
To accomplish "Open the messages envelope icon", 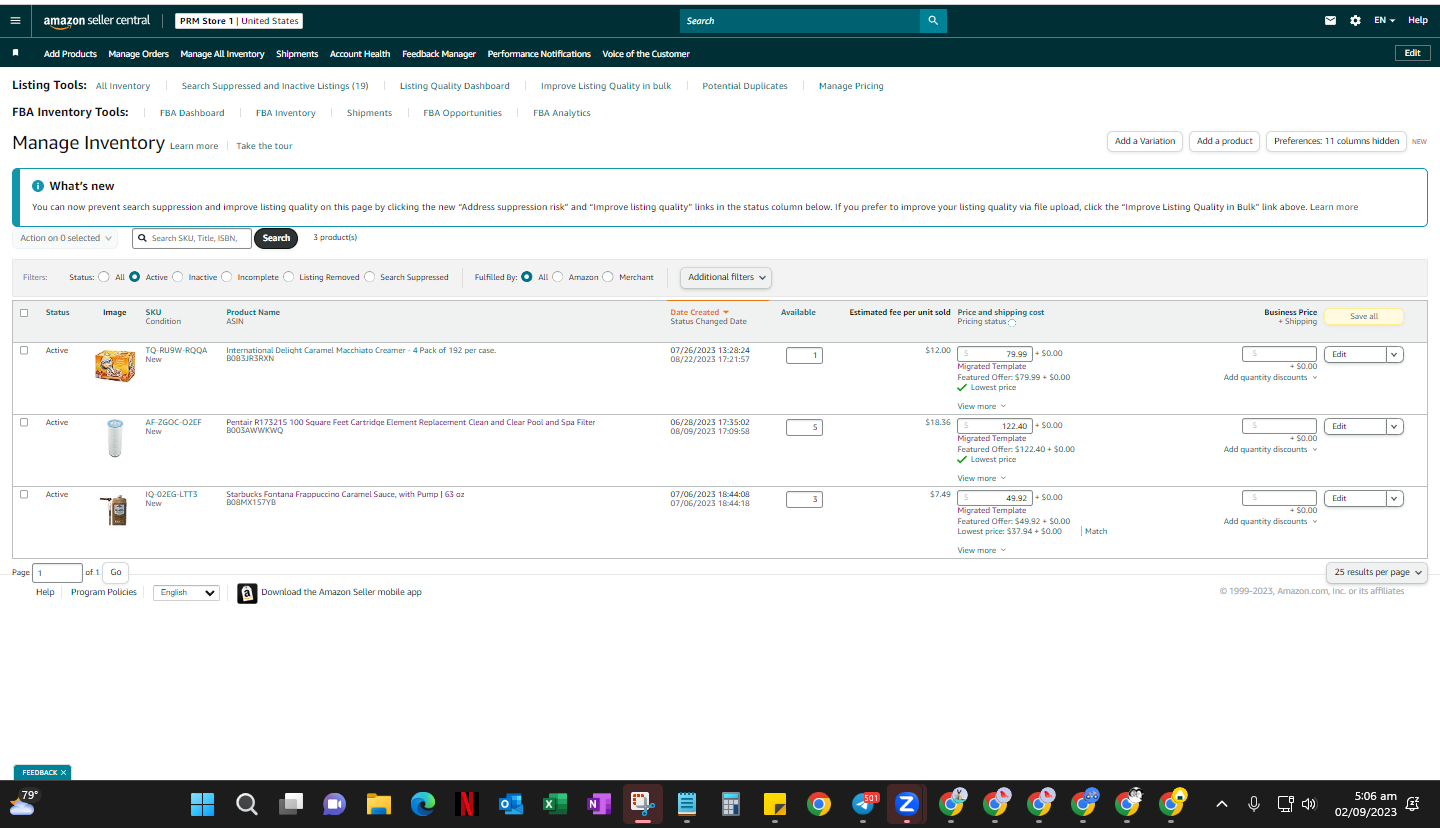I will click(1330, 20).
